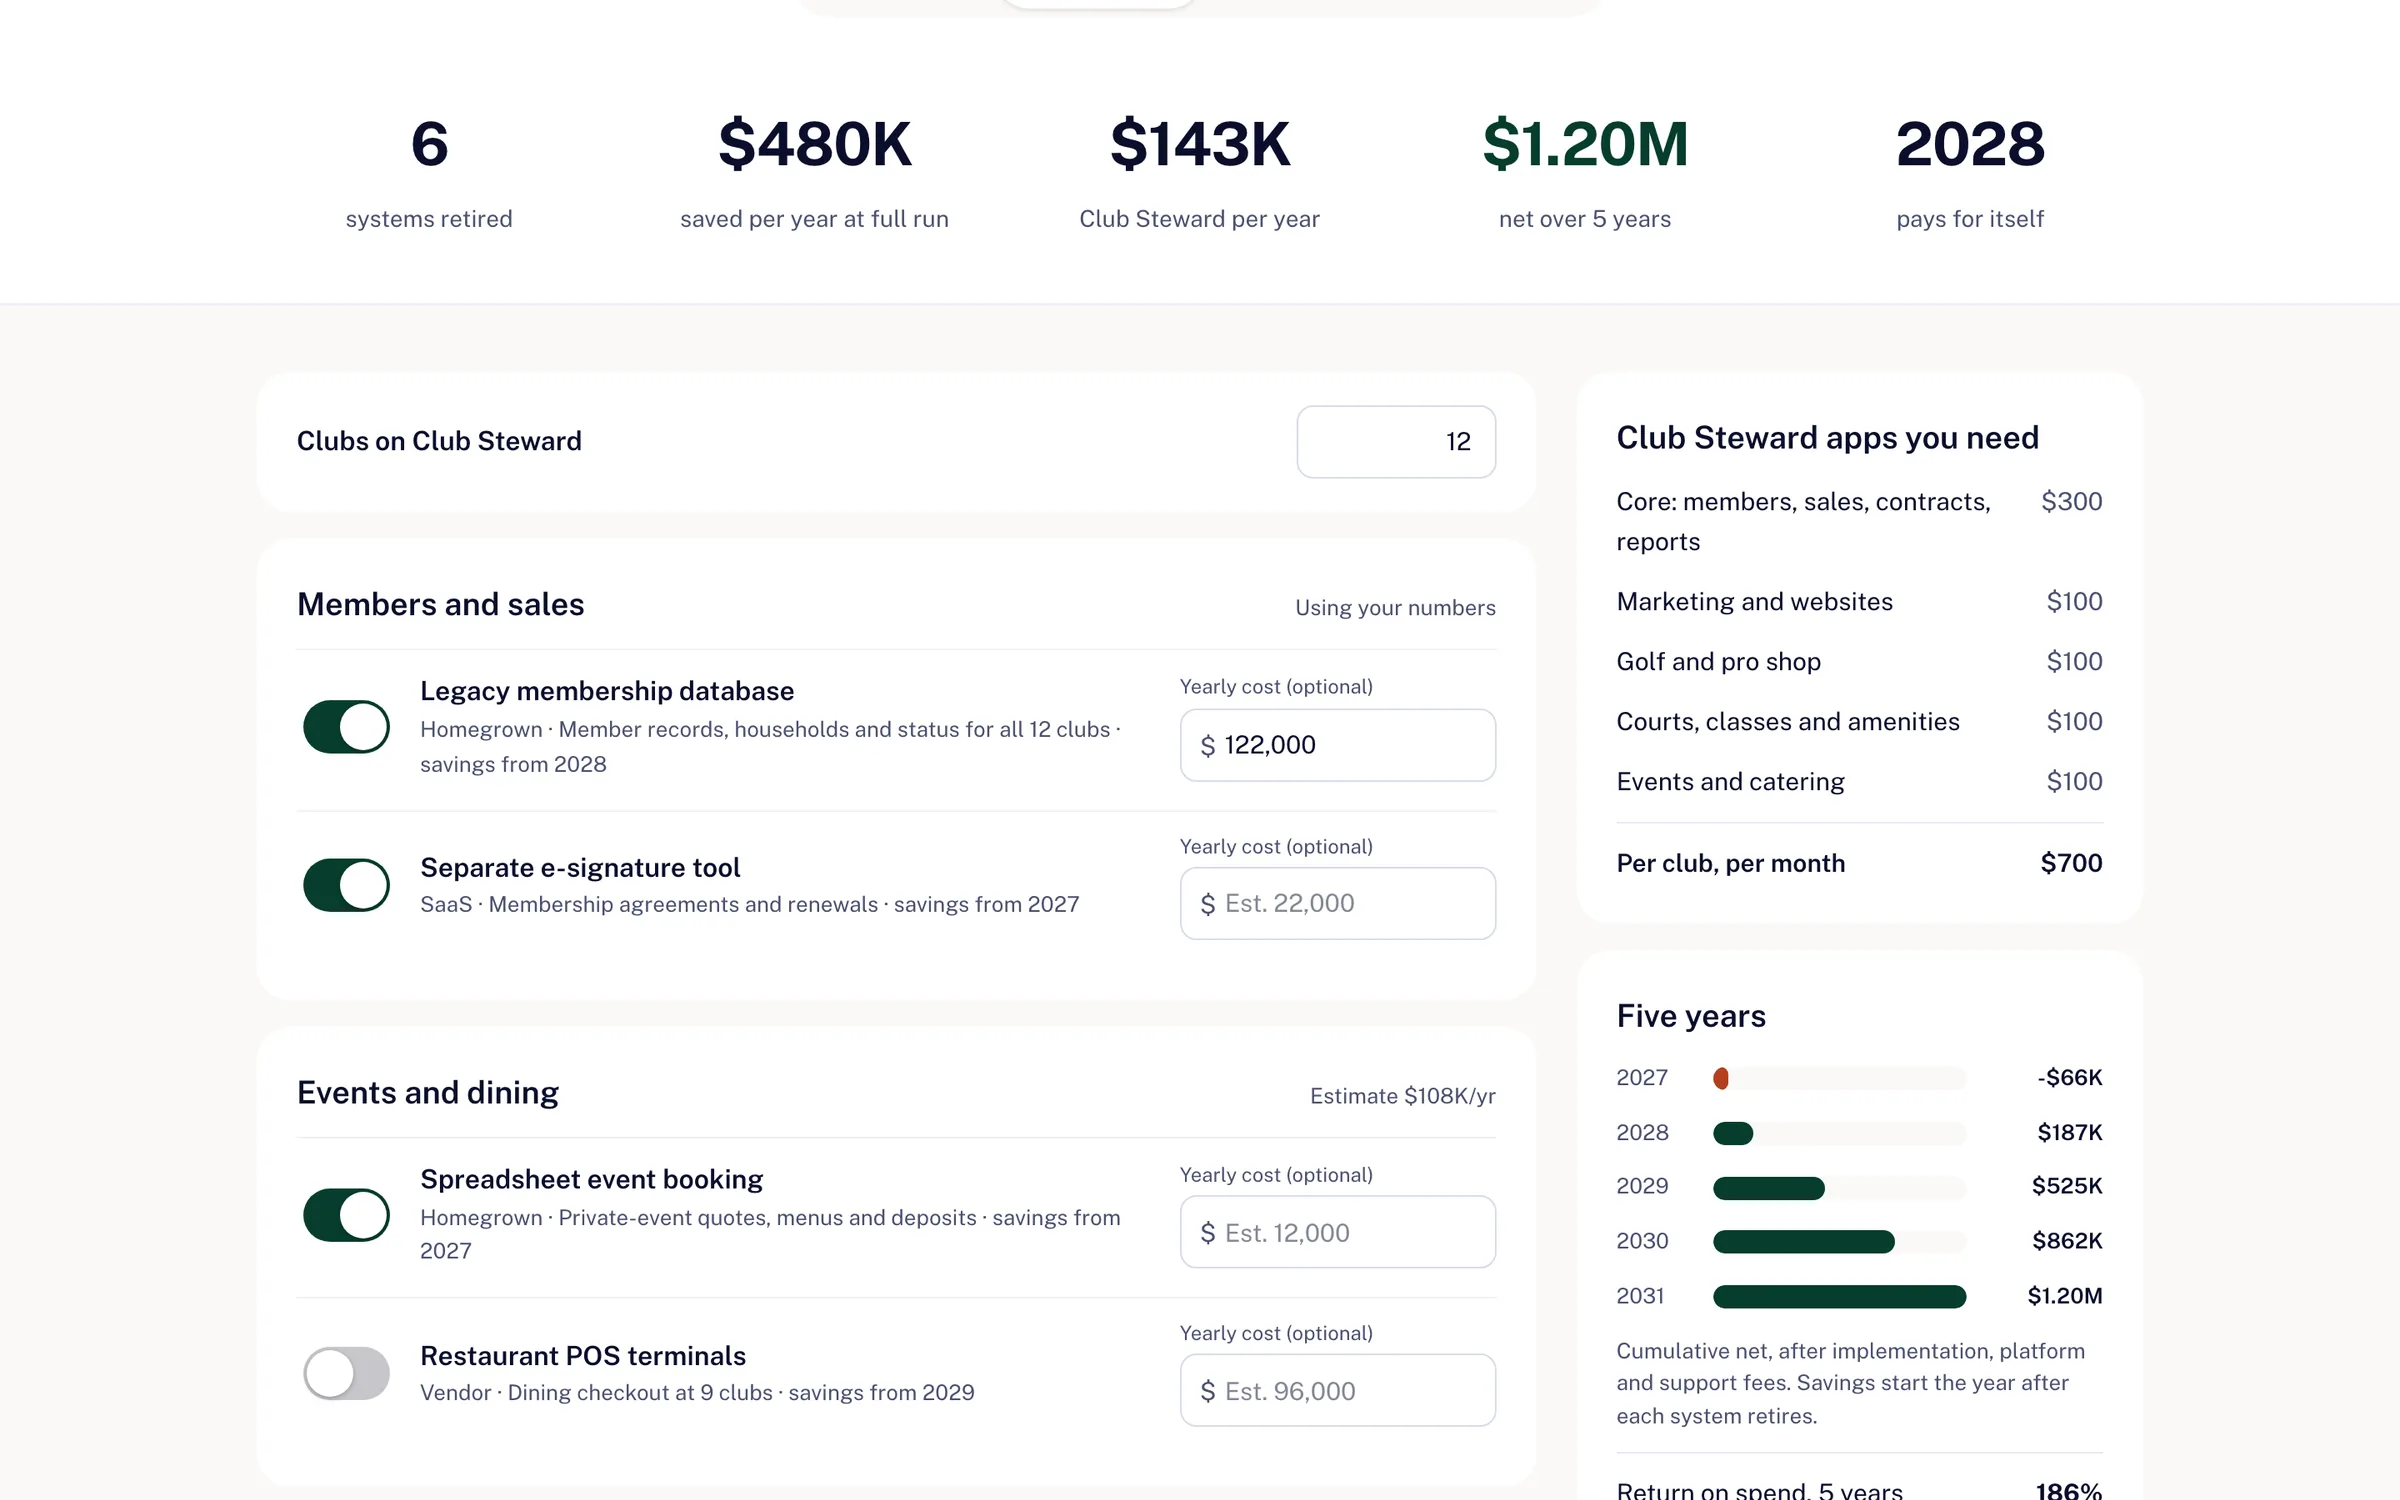Edit the Legacy membership database yearly cost
This screenshot has height=1500, width=2400.
coord(1338,745)
